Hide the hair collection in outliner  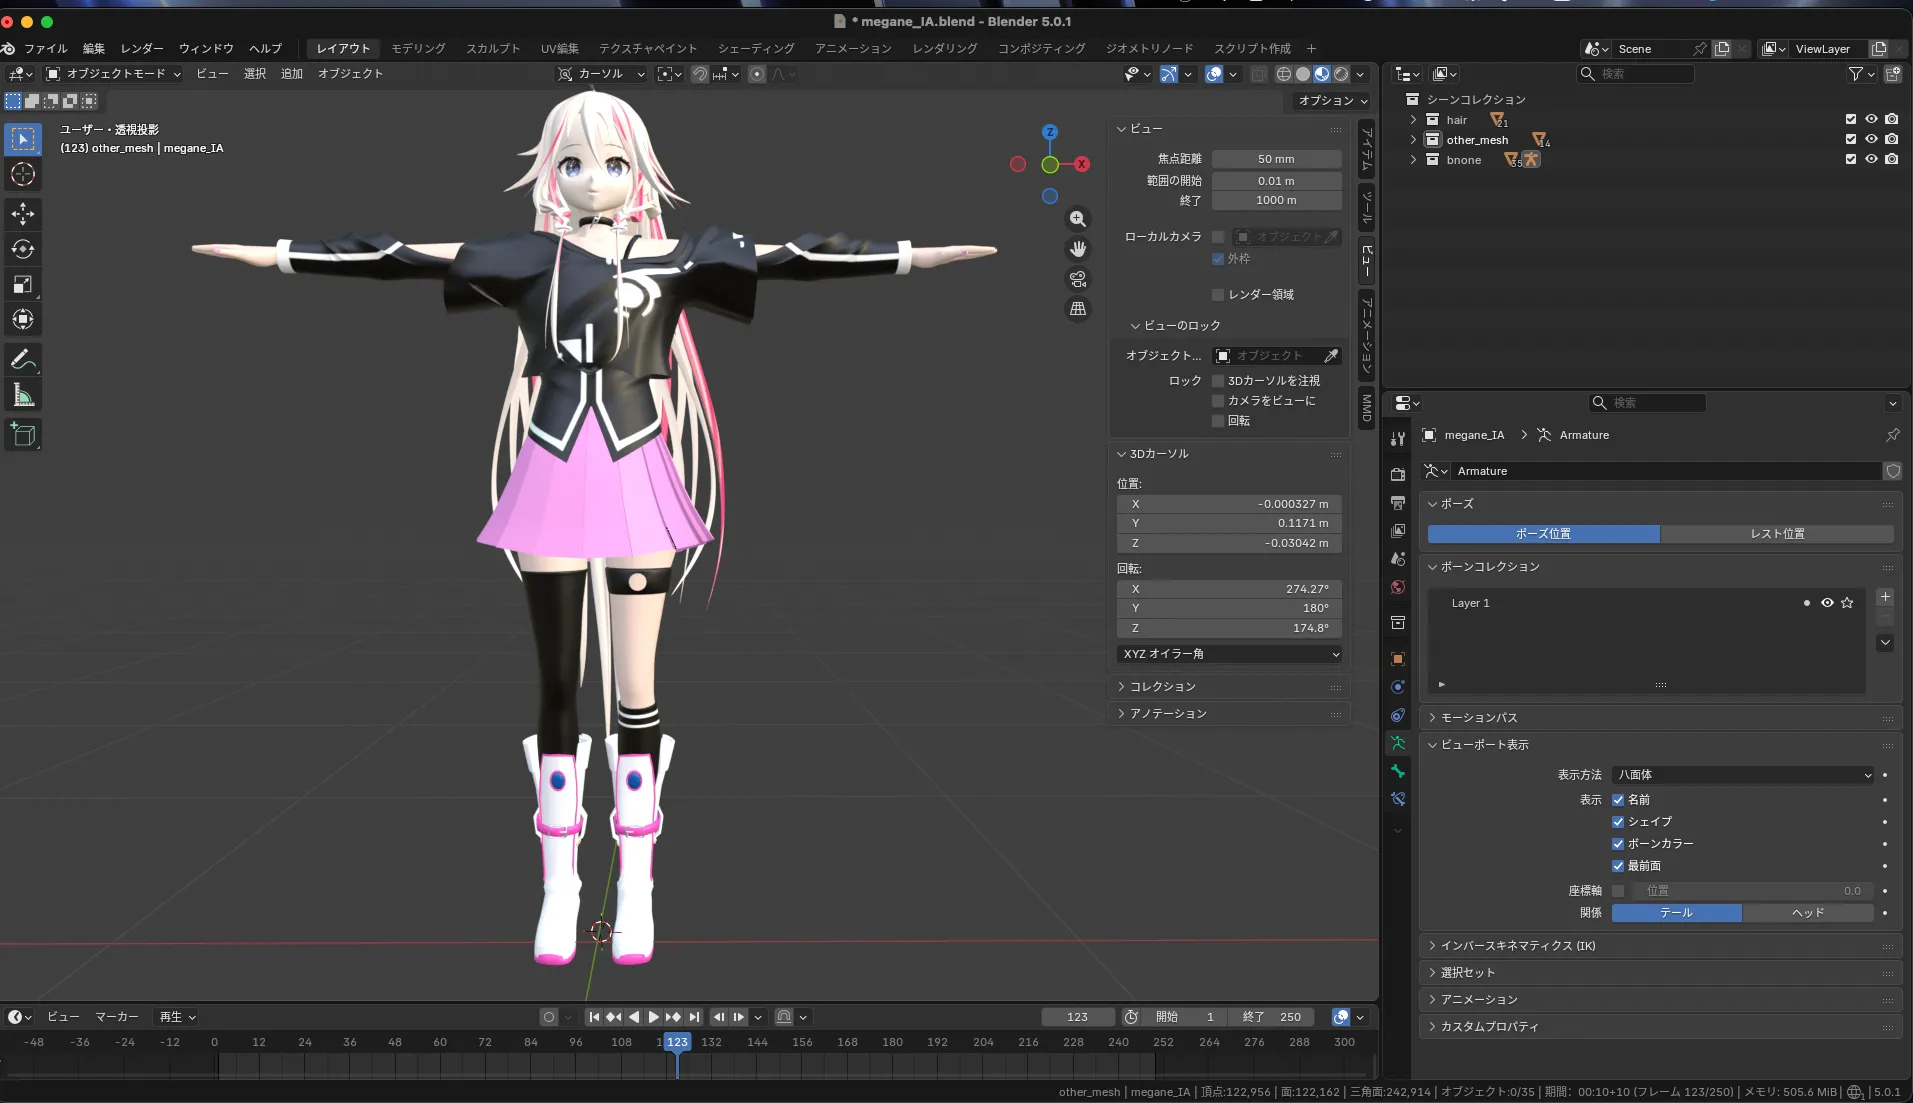click(x=1871, y=119)
